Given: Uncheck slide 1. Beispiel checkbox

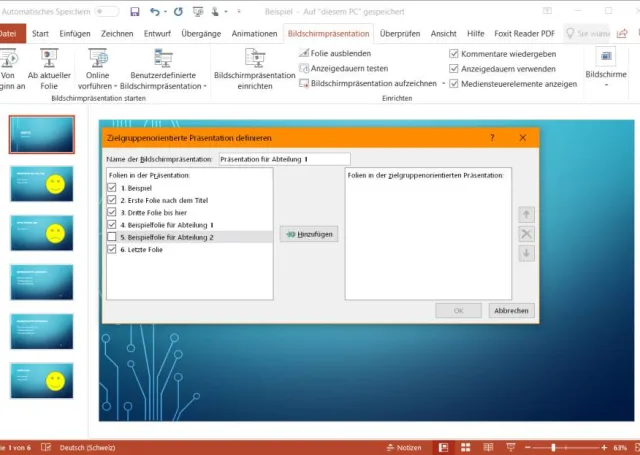Looking at the screenshot, I should (x=111, y=188).
